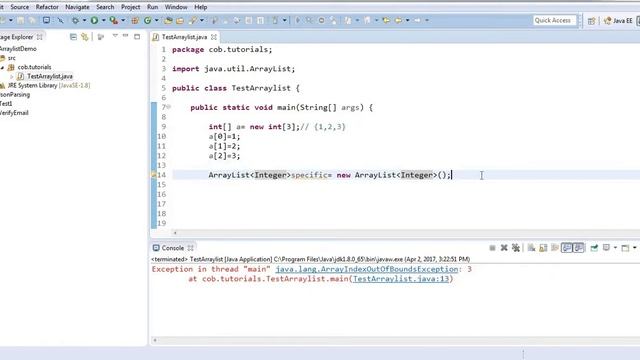Viewport: 640px width, 360px height.
Task: Open the External Tools dropdown arrow
Action: coord(123,20)
